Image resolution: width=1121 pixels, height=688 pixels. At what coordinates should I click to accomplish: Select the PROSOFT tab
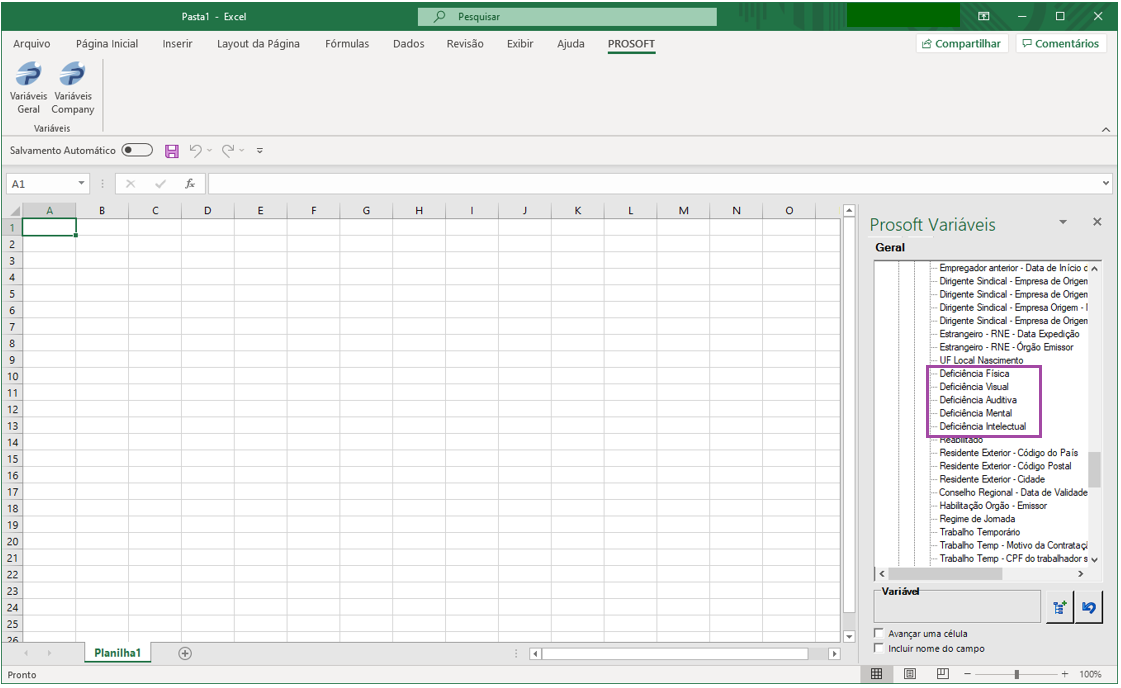[x=631, y=44]
